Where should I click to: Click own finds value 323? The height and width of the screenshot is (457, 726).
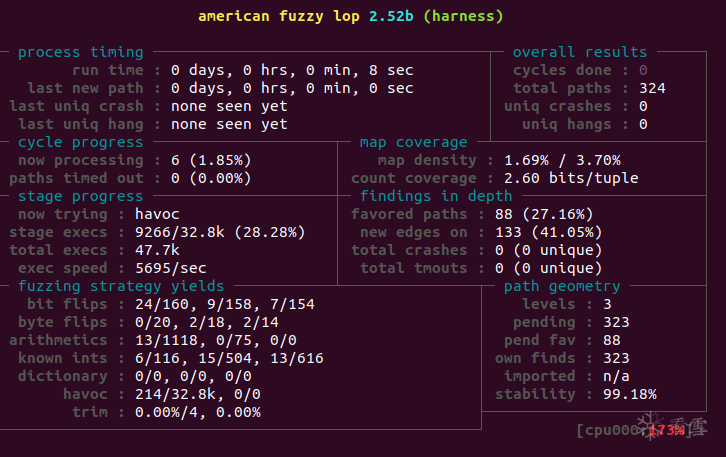pyautogui.click(x=616, y=359)
